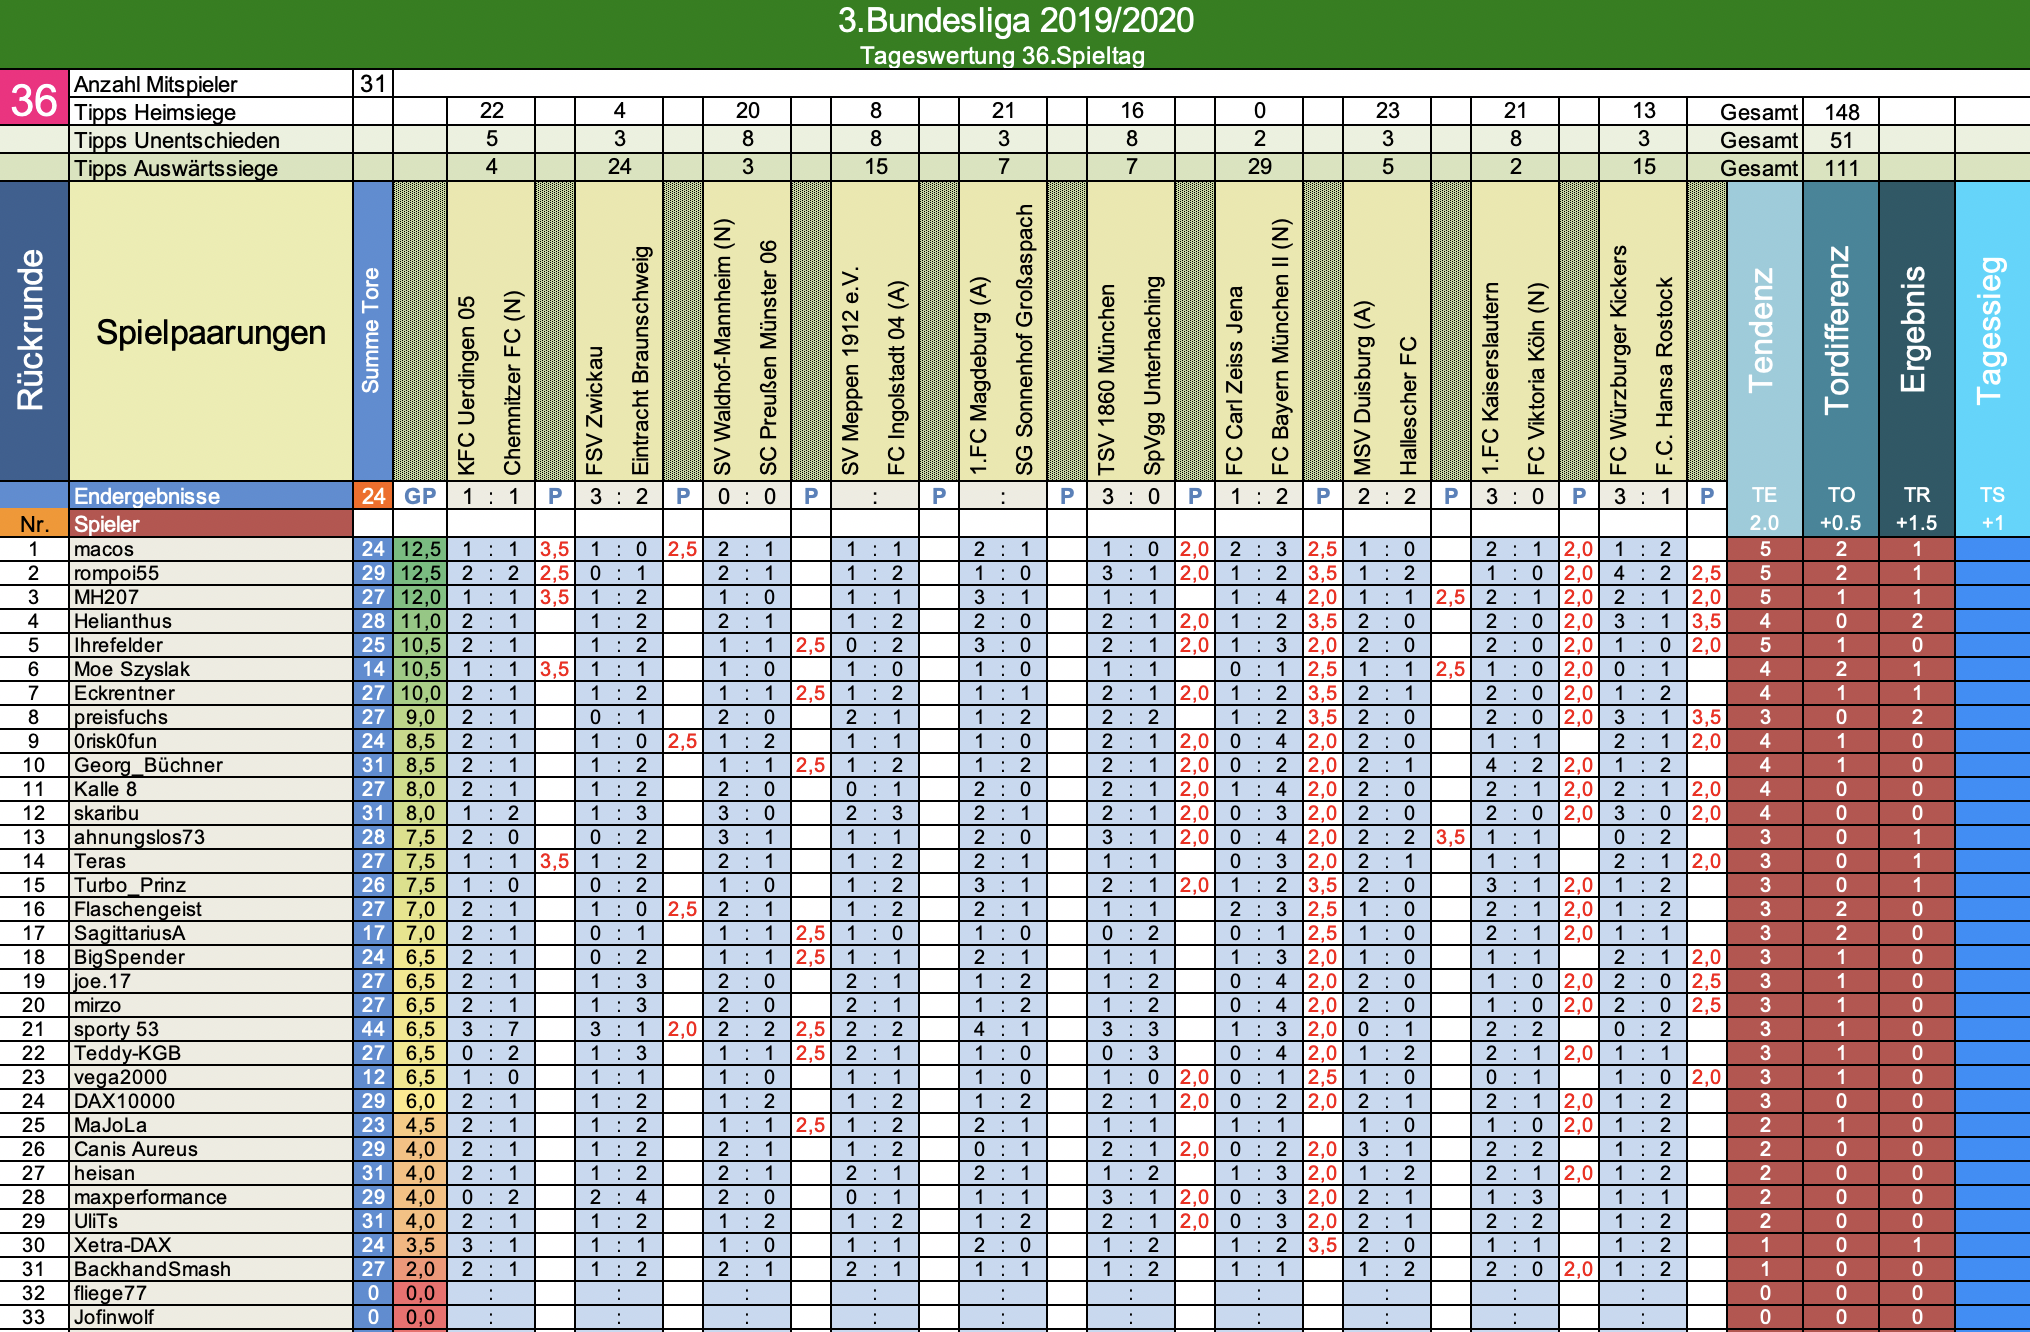Image resolution: width=2030 pixels, height=1332 pixels.
Task: Select the 'SpVgg Unterhaching' team header
Action: click(1153, 376)
